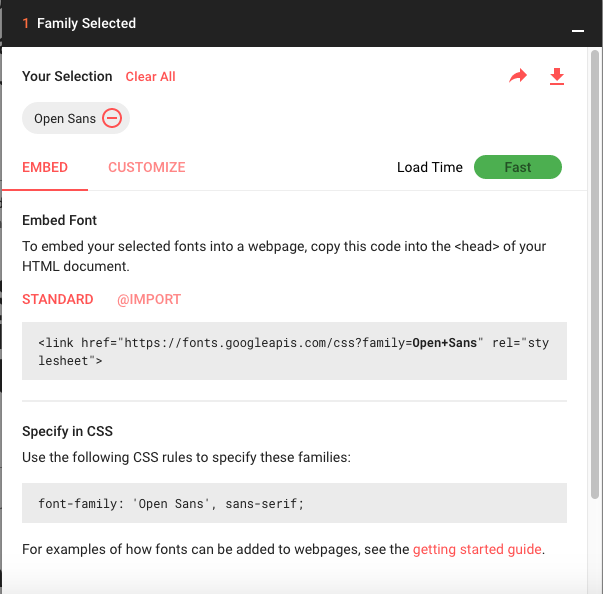Click the Fast load time indicator

coord(518,167)
